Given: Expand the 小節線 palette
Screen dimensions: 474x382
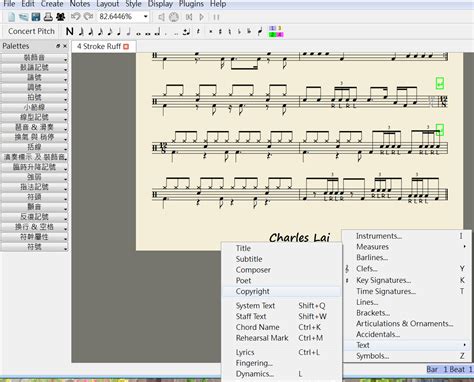Looking at the screenshot, I should coord(34,107).
